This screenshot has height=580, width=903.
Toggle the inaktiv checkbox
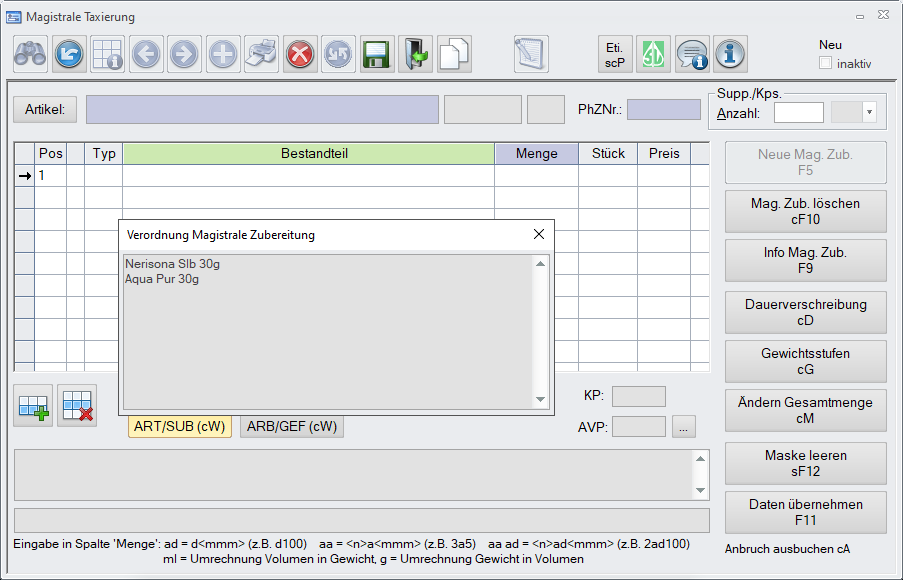(x=826, y=63)
